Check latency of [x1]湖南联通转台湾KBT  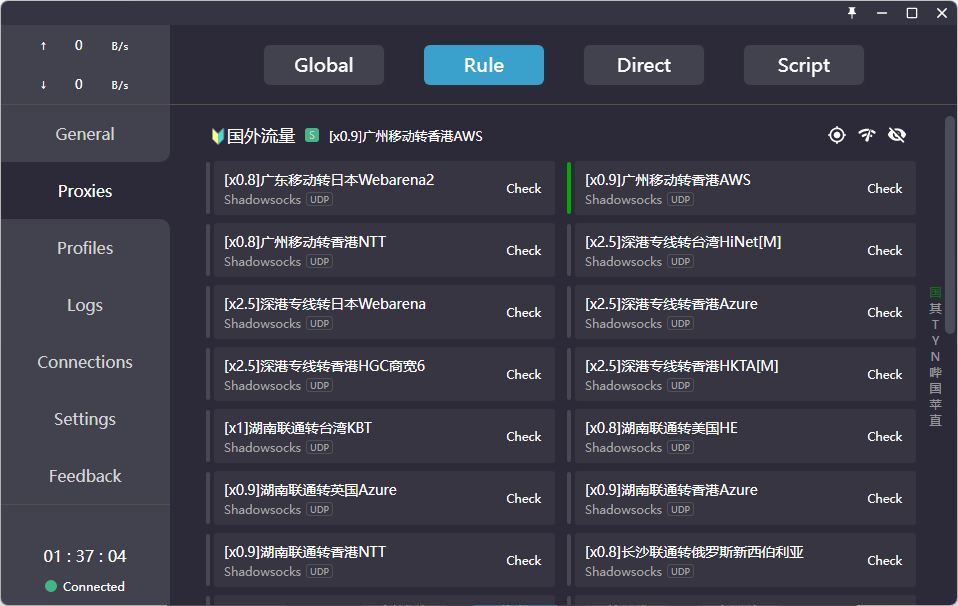[524, 437]
